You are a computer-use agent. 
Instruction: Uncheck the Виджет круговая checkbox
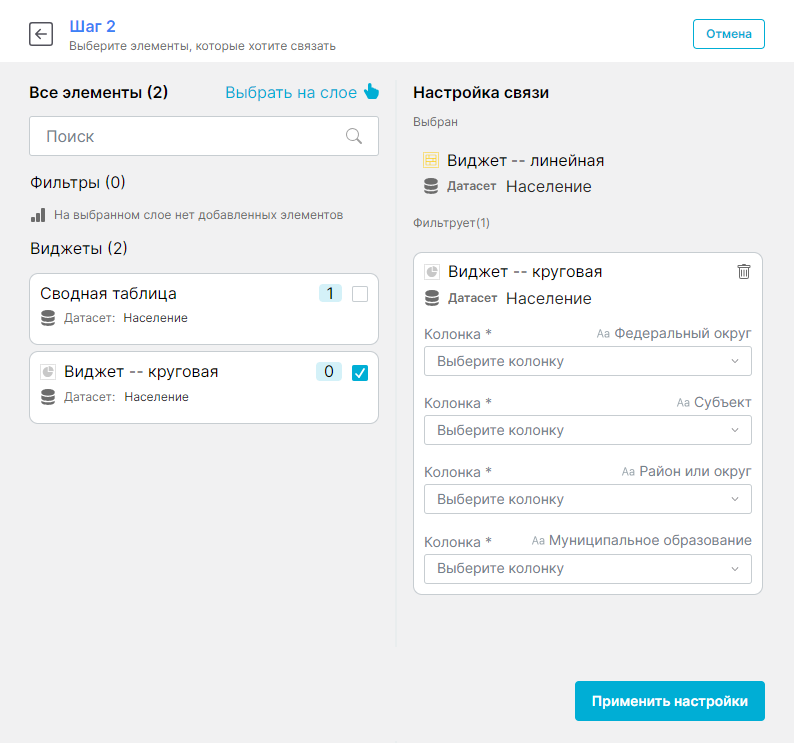[360, 372]
